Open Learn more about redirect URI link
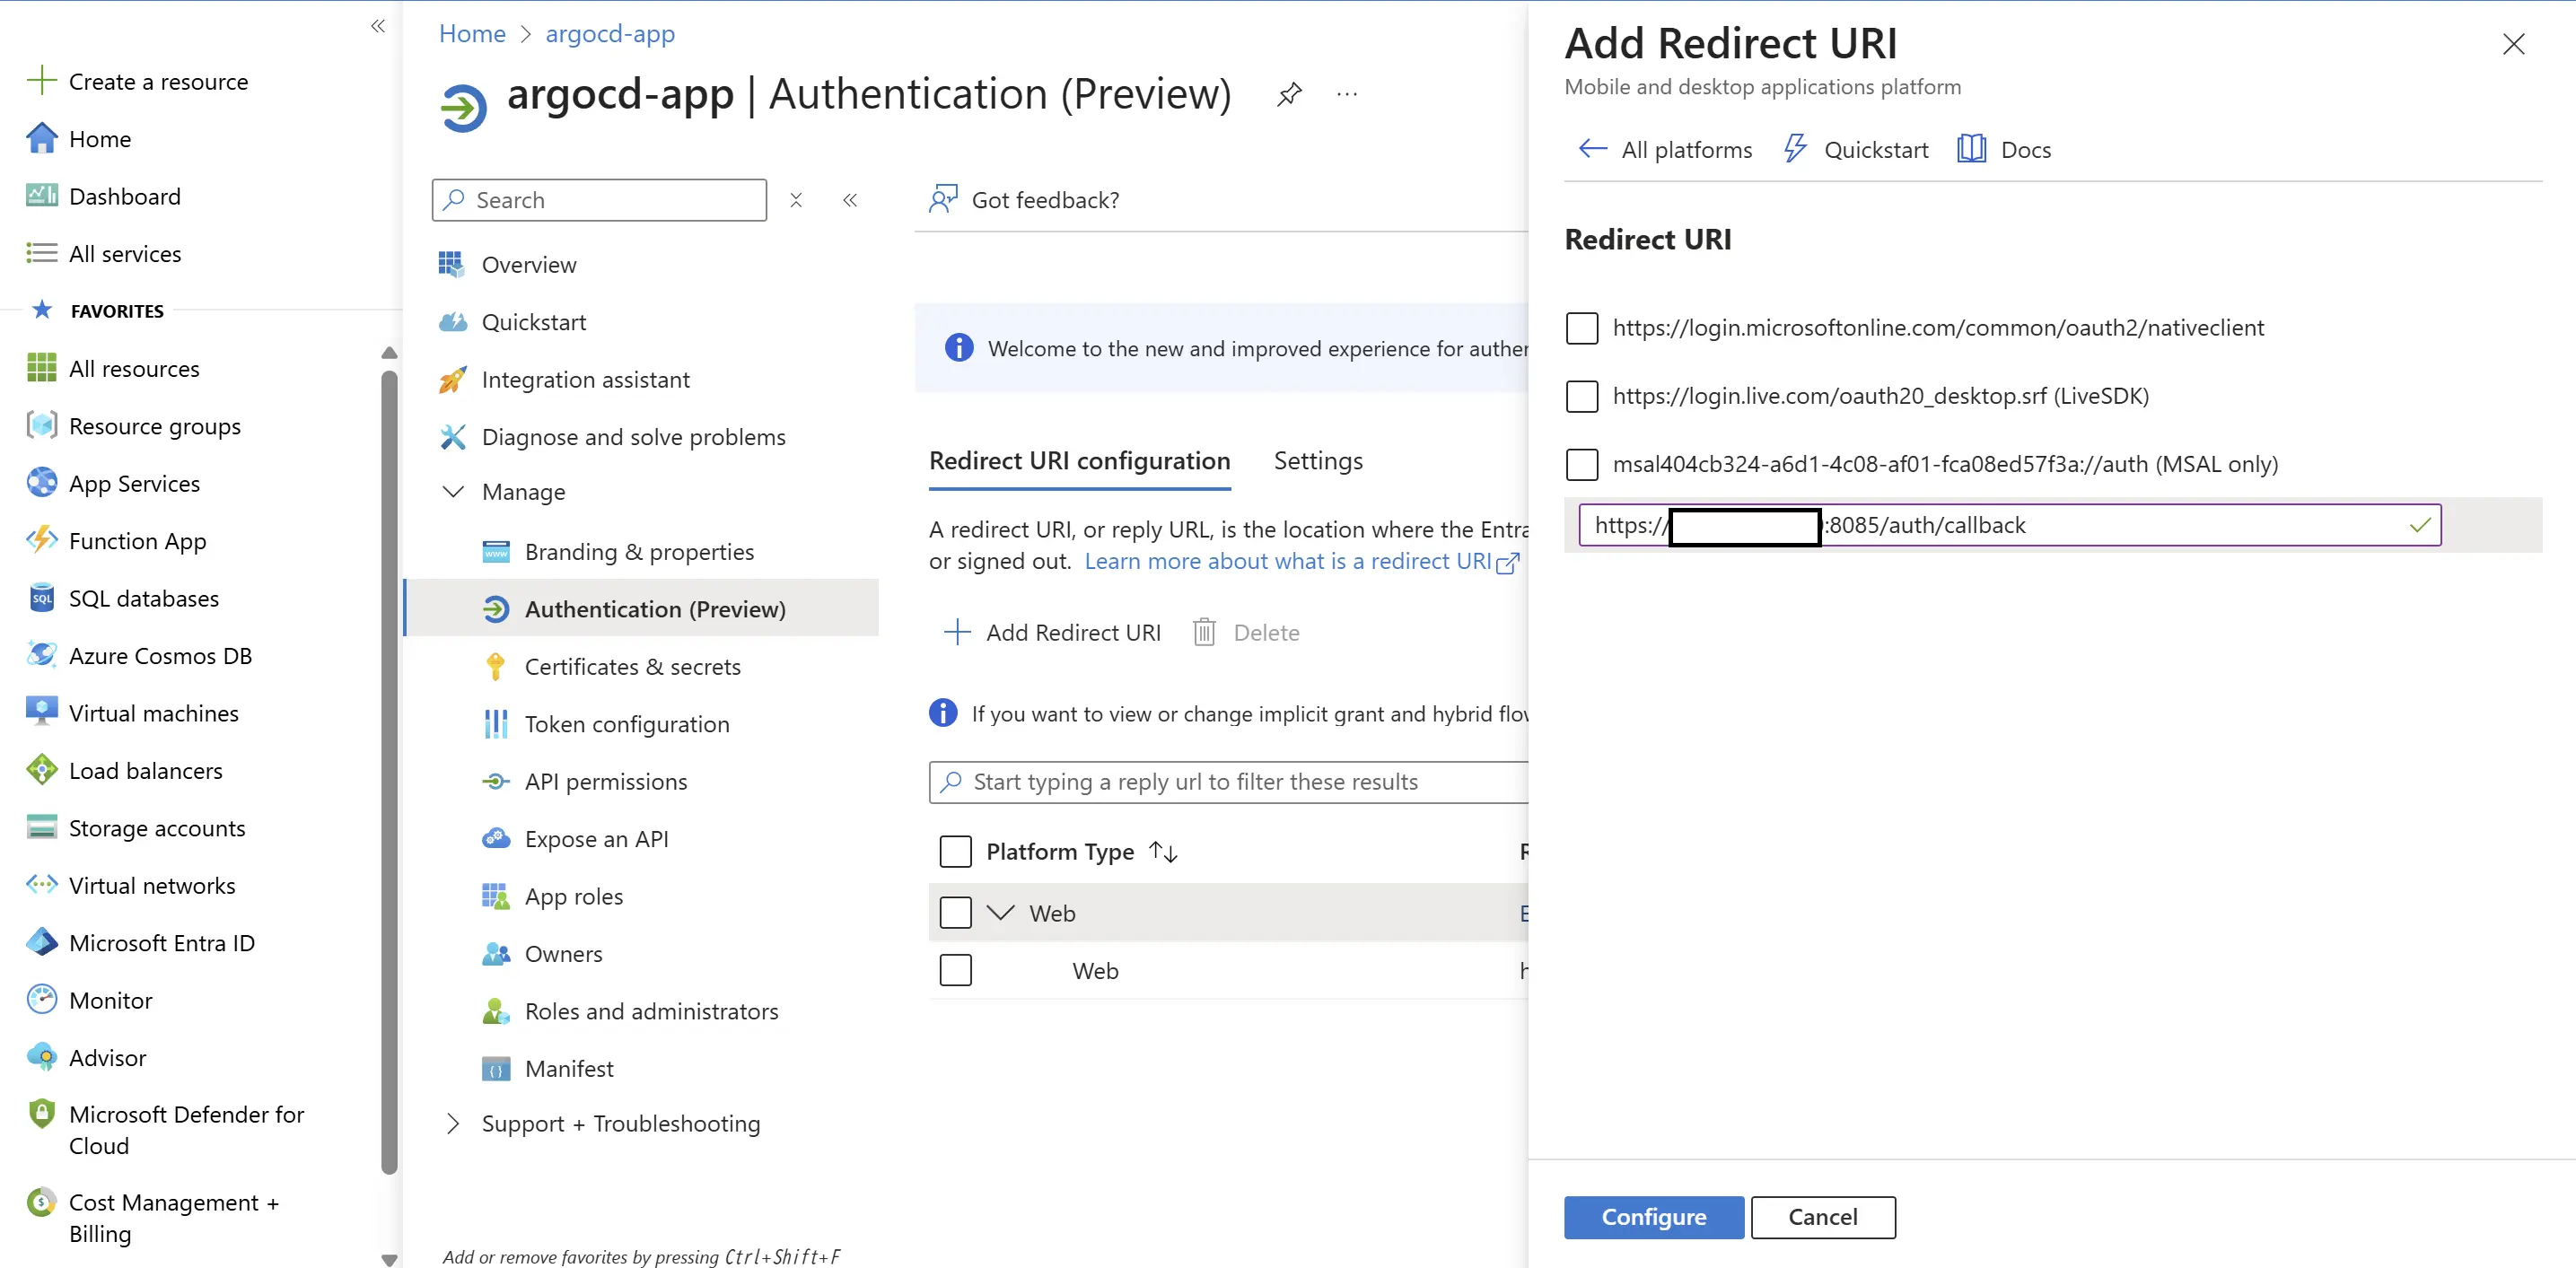This screenshot has width=2576, height=1268. (1302, 561)
